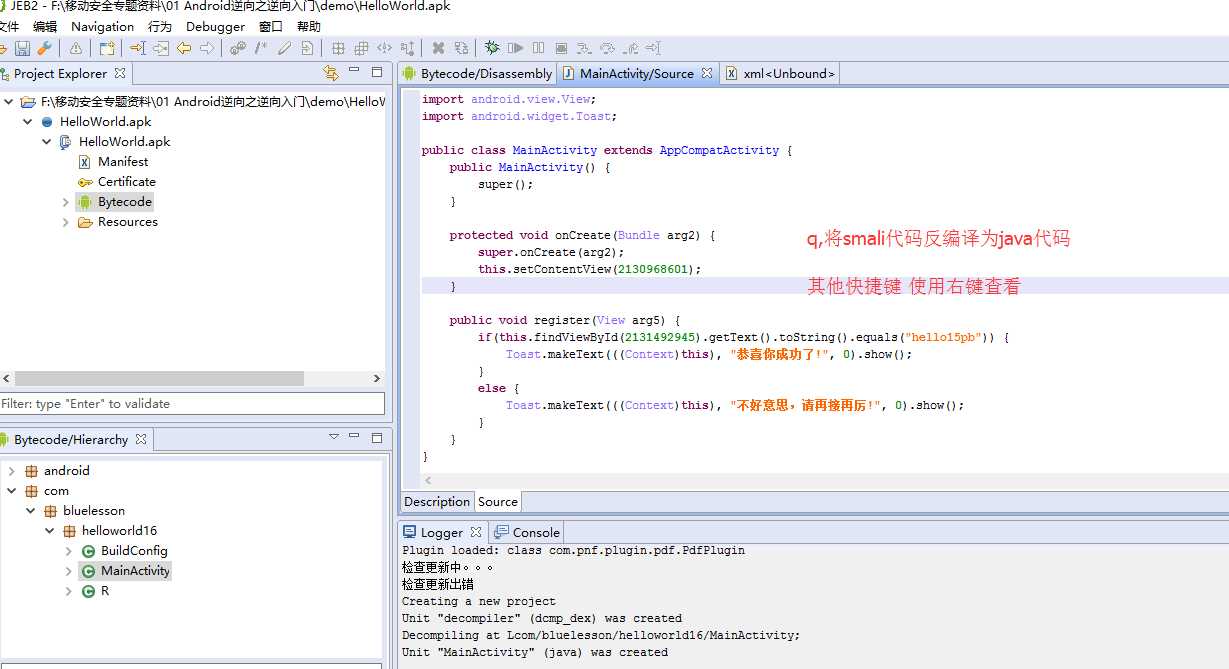The image size is (1229, 669).
Task: Collapse the com package in hierarchy
Action: click(12, 491)
